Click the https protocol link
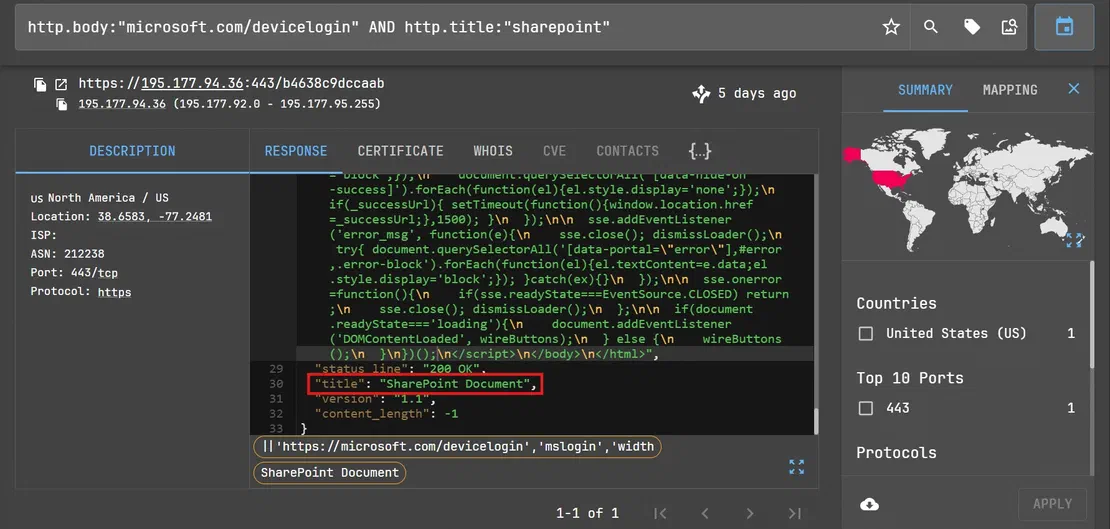 115,292
